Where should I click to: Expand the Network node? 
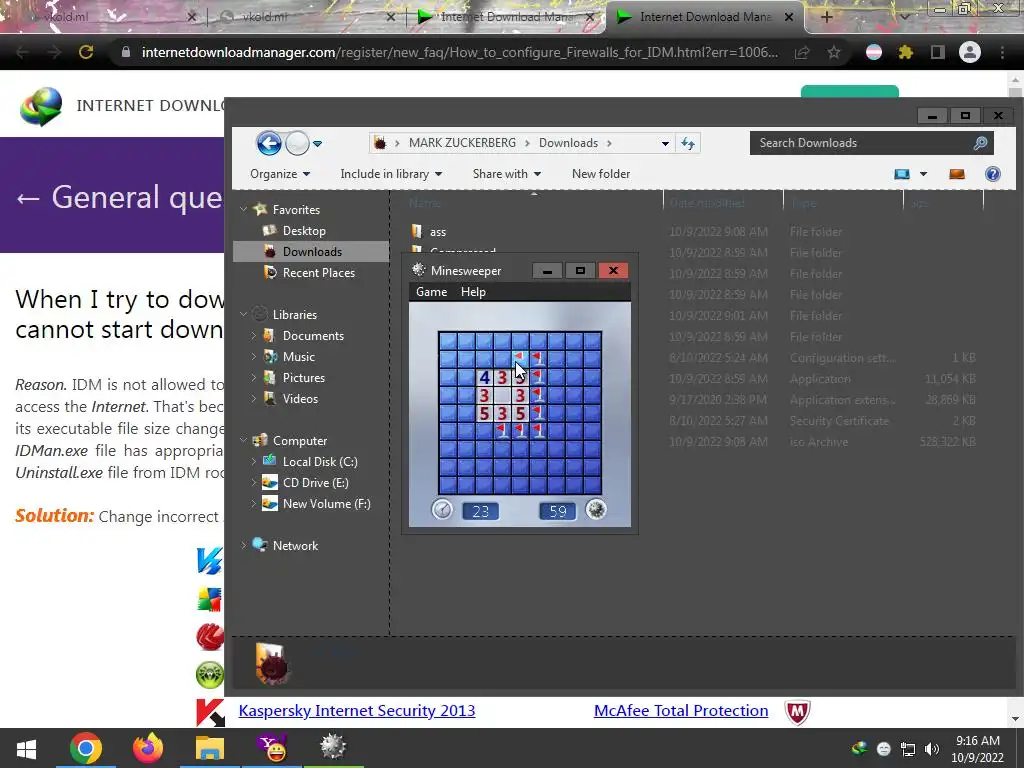[244, 545]
